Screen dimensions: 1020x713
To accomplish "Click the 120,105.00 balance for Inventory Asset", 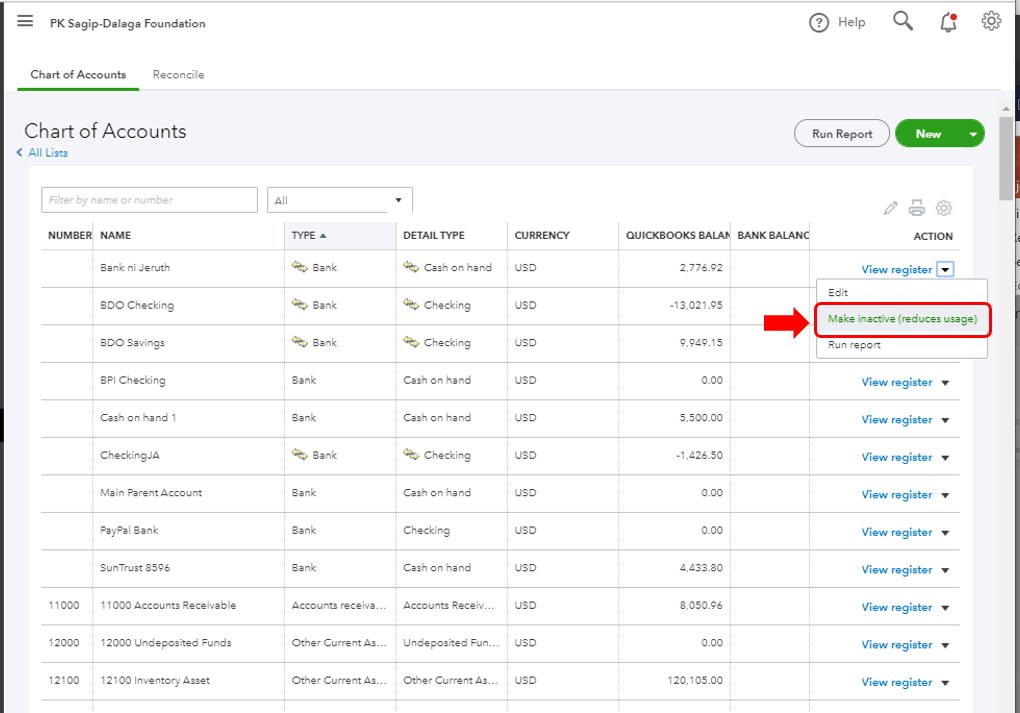I will (x=694, y=680).
